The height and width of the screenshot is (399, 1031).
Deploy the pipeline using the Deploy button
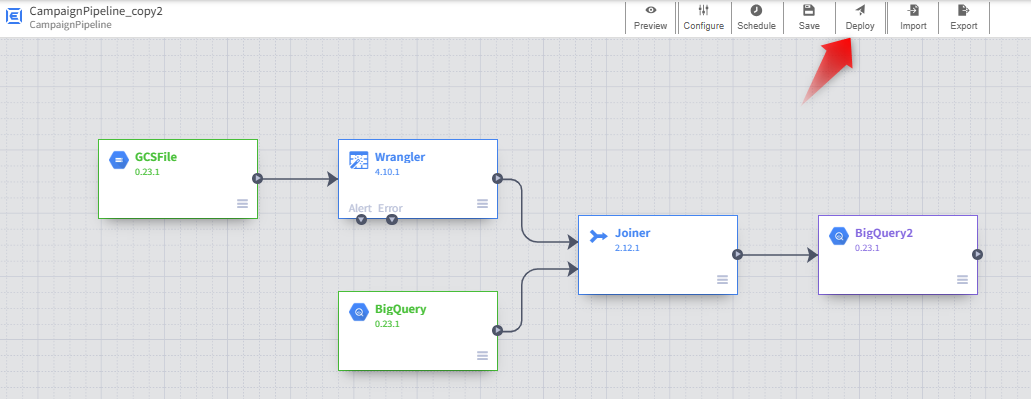click(860, 18)
